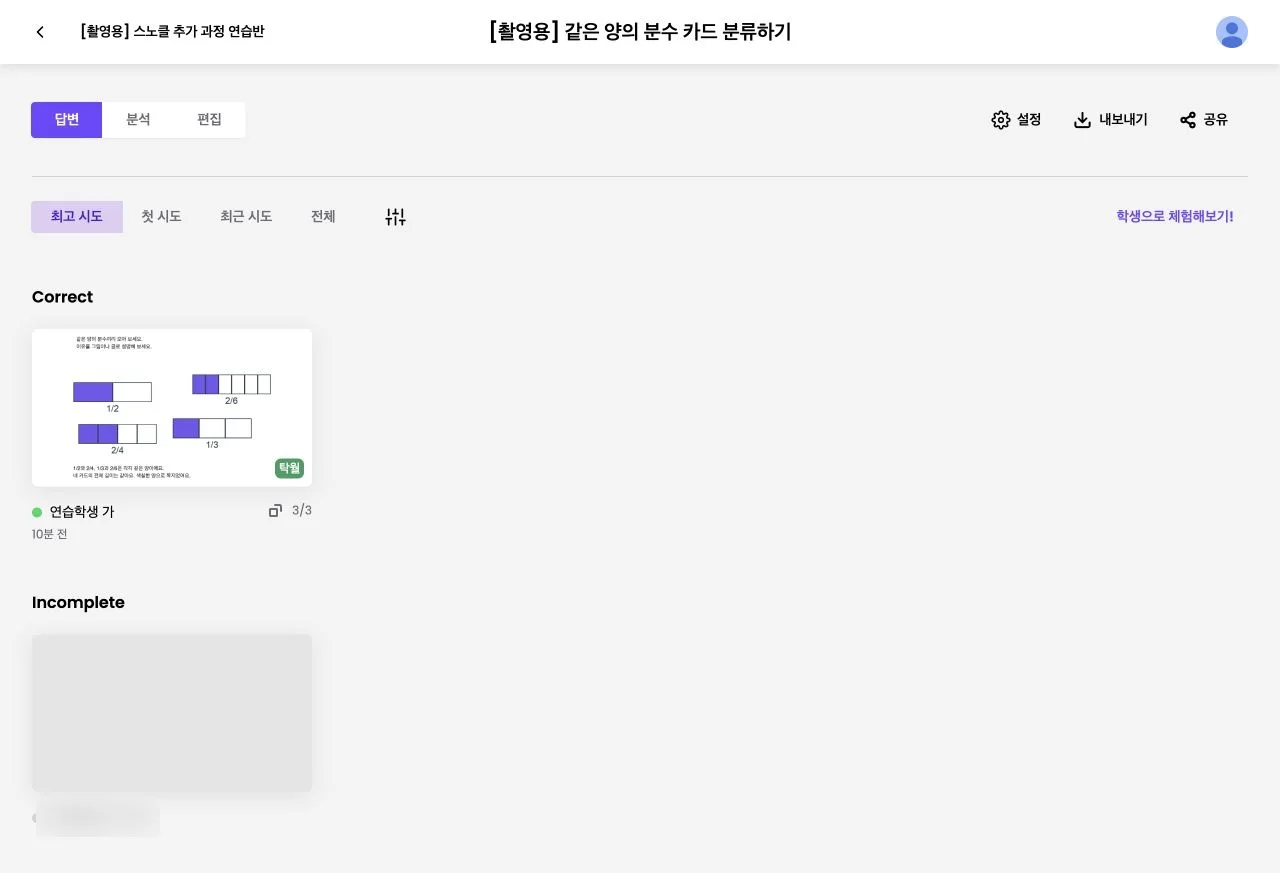Click the export download icon
Screen dimensions: 1280x873
click(x=1082, y=120)
